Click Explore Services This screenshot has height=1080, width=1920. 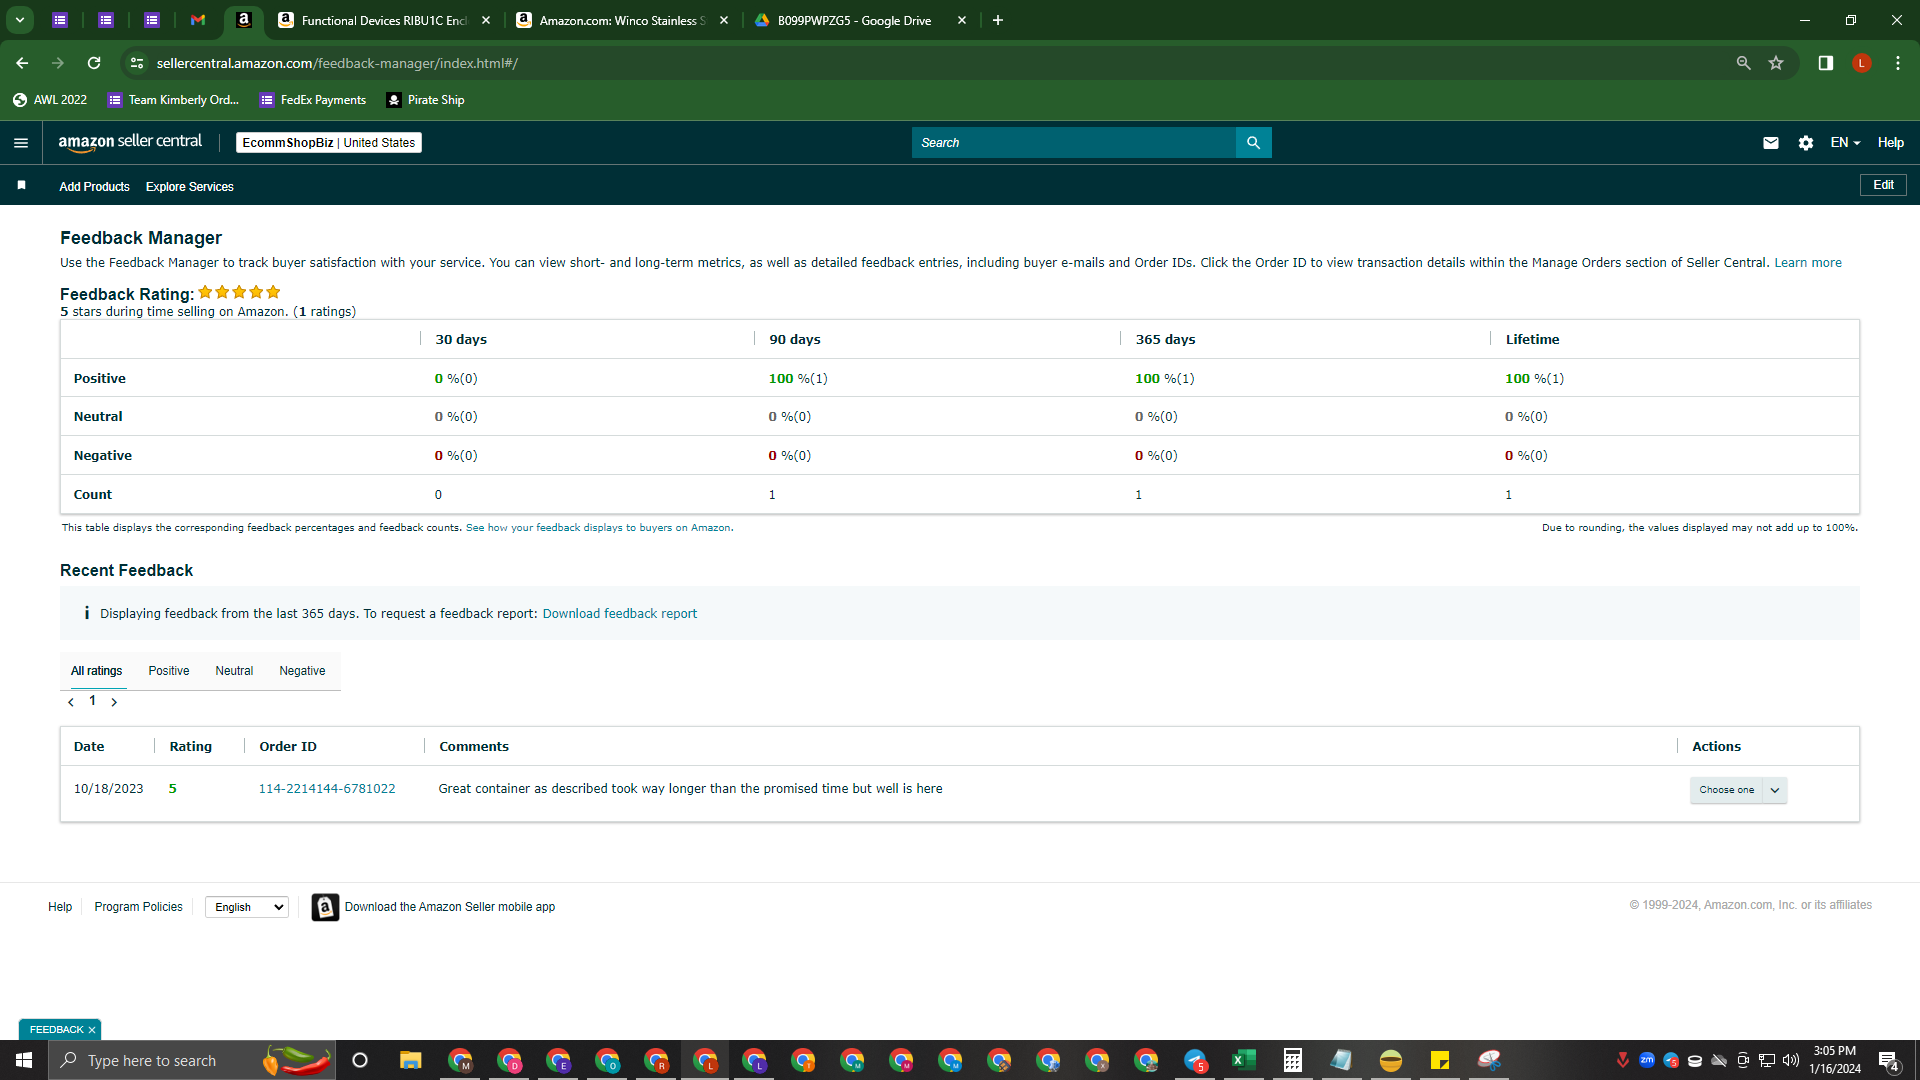coord(189,187)
